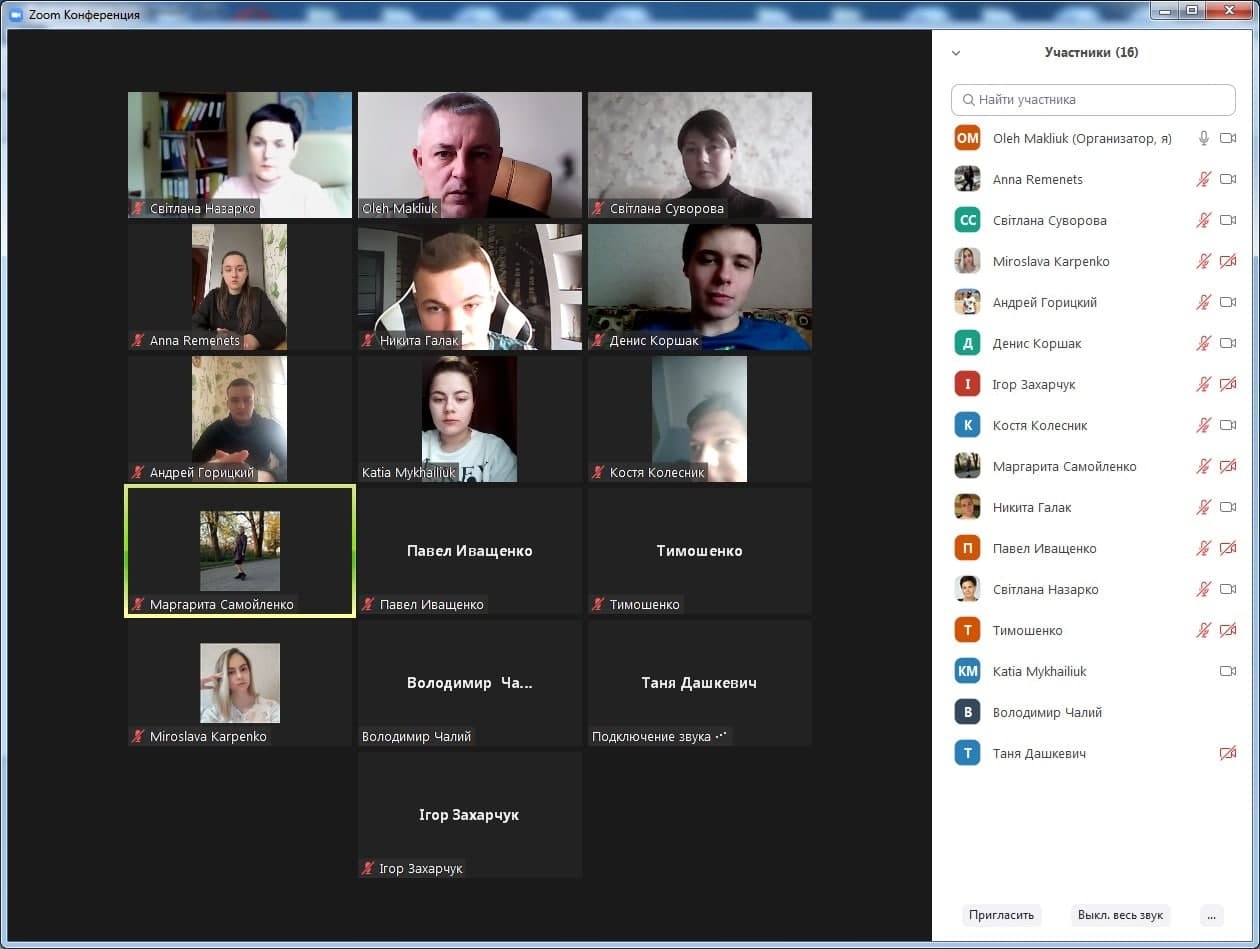Click the Пригласить button
The width and height of the screenshot is (1260, 949).
[x=1001, y=915]
